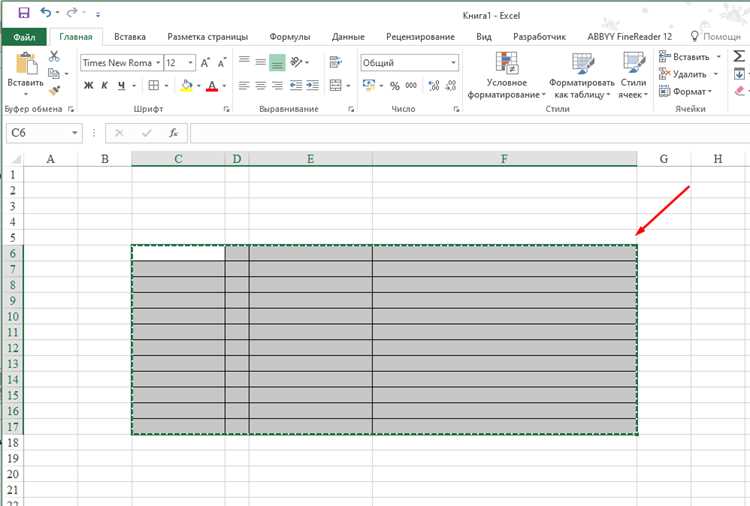The height and width of the screenshot is (506, 750).
Task: Open the Файл tab
Action: coord(24,37)
